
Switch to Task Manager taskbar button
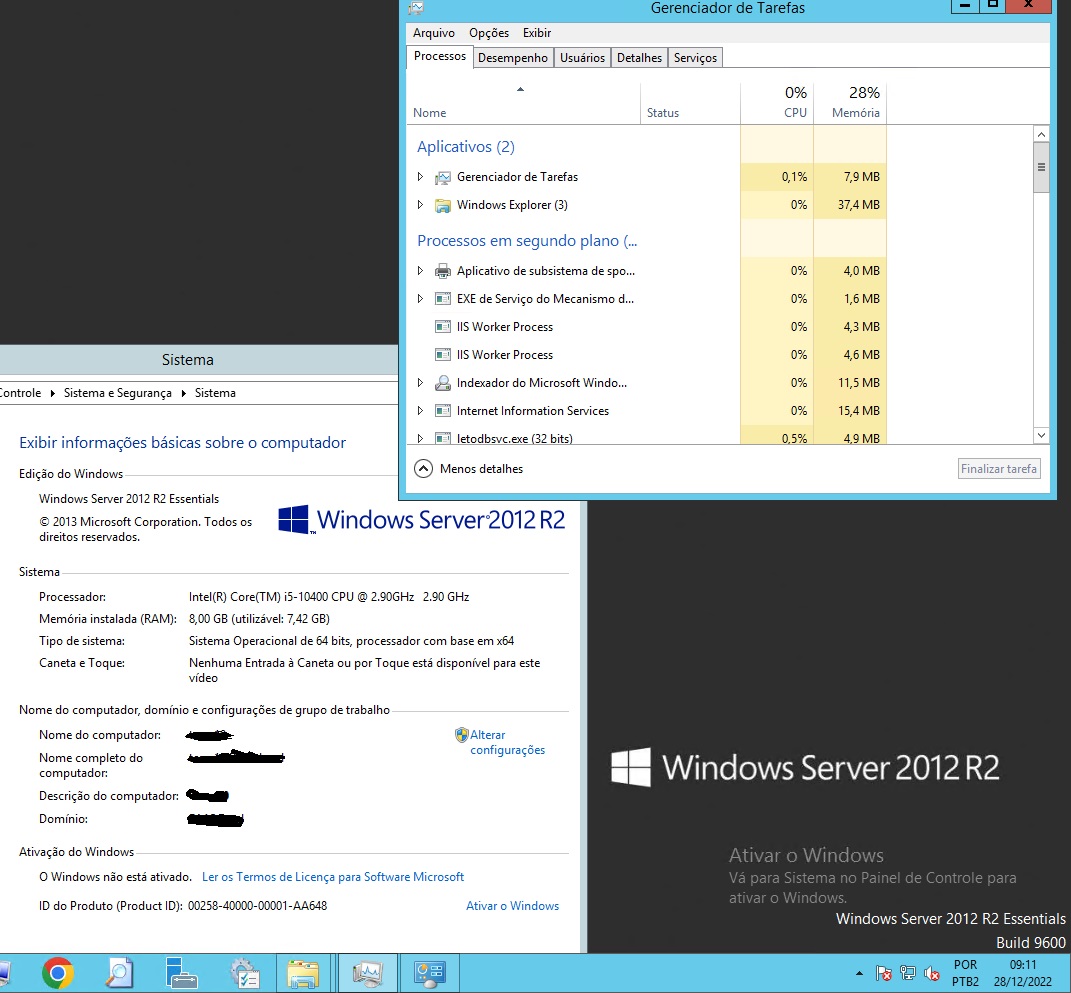coord(367,973)
